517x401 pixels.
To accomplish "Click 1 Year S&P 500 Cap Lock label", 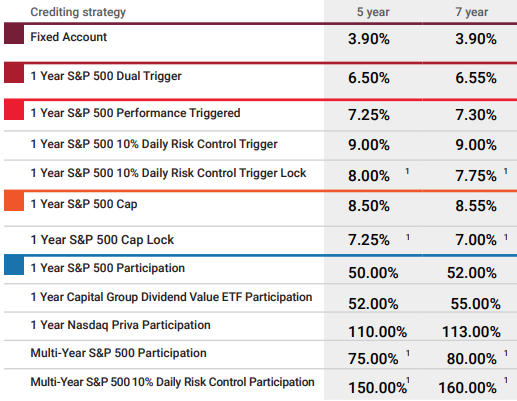I will tap(102, 240).
